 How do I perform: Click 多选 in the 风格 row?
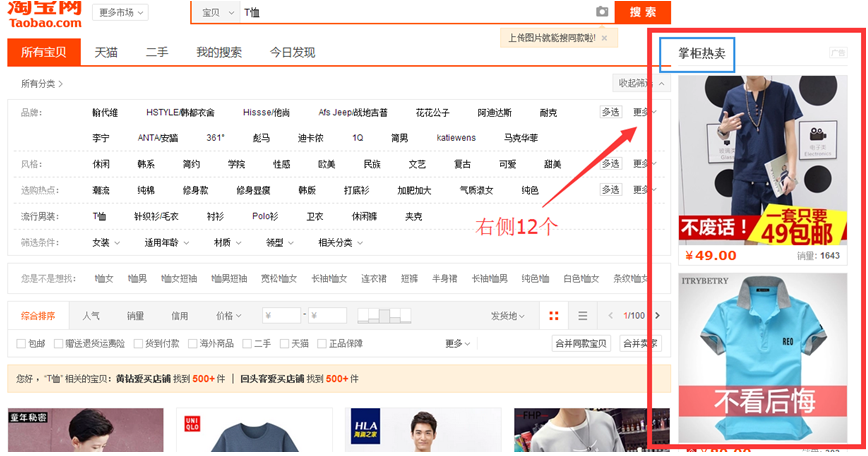[611, 163]
